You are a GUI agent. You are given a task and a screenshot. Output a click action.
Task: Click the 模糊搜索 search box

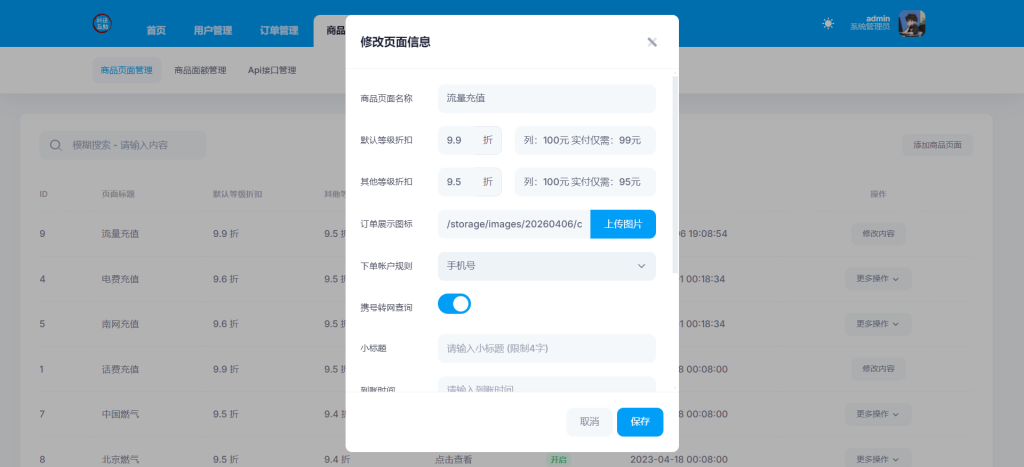[x=123, y=145]
